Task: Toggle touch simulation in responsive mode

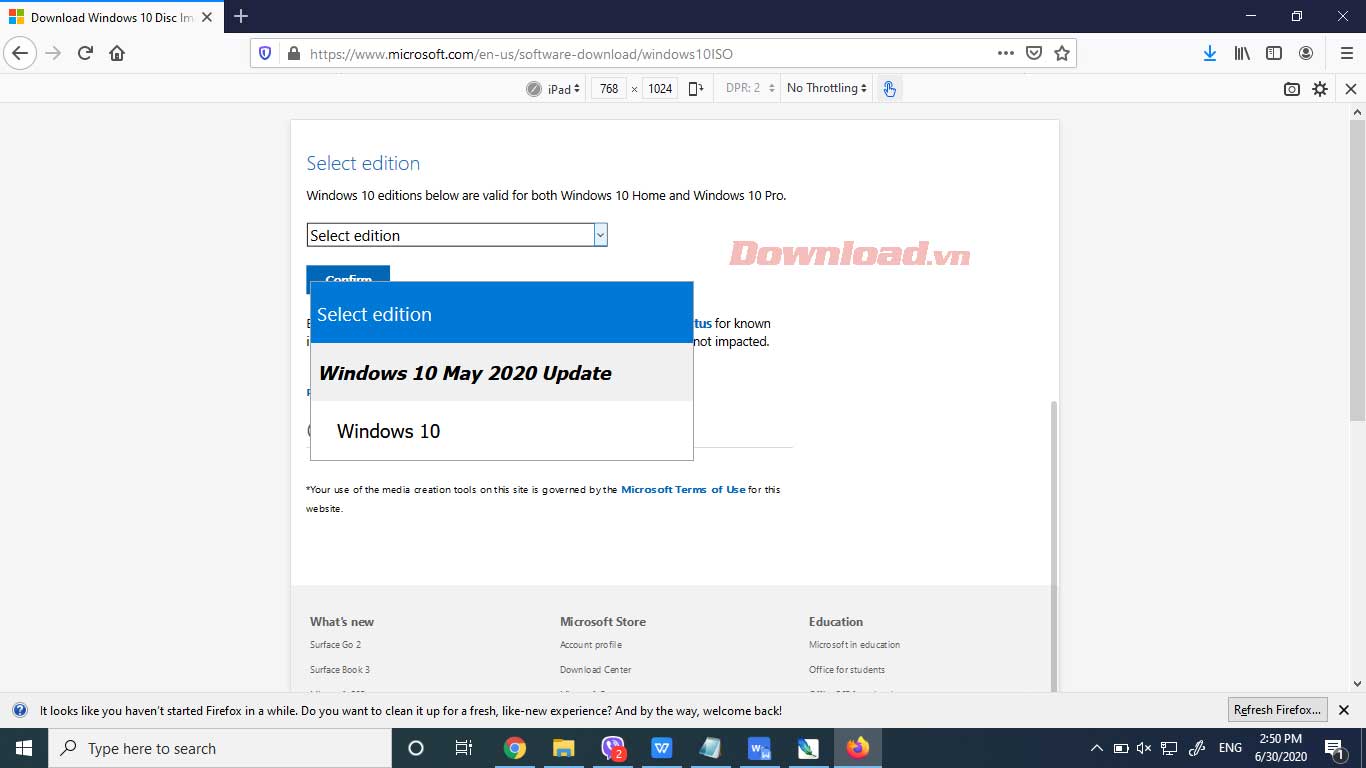Action: pos(889,88)
